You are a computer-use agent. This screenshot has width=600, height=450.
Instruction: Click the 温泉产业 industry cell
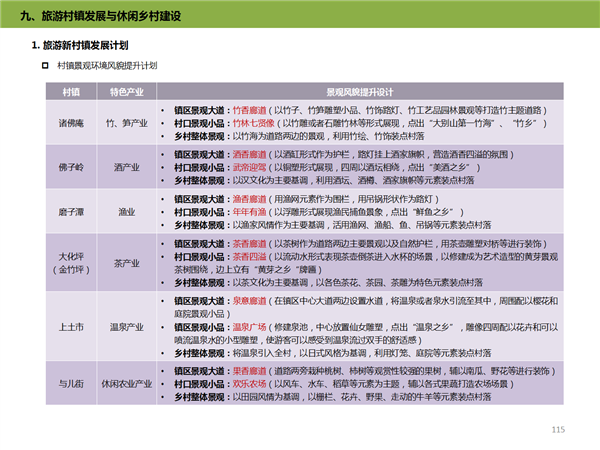point(125,326)
